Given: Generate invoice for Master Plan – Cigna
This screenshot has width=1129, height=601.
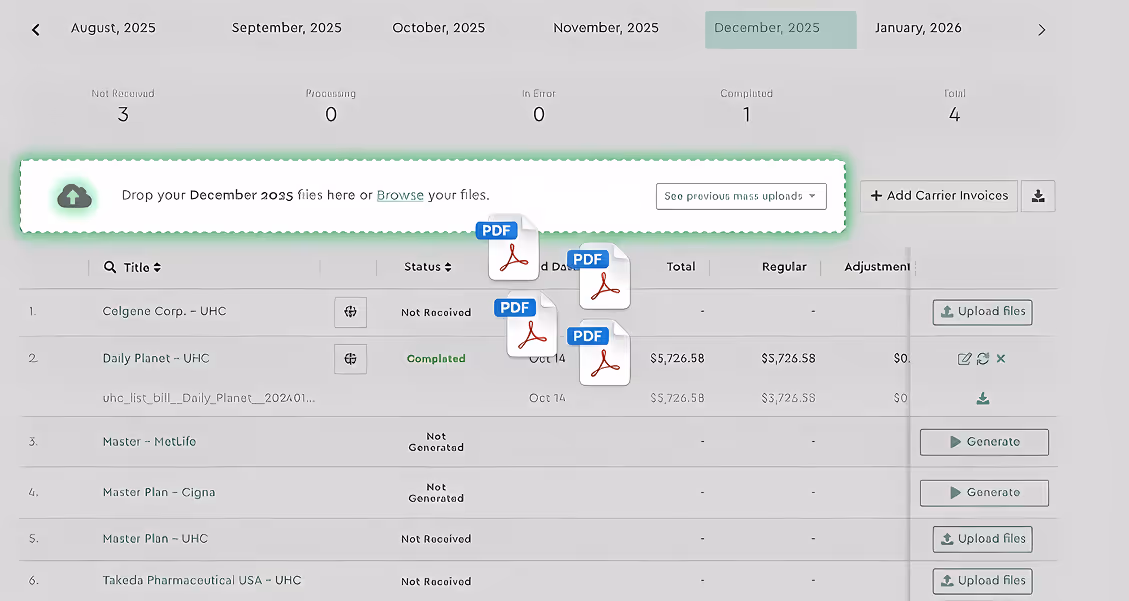Looking at the screenshot, I should tap(984, 493).
